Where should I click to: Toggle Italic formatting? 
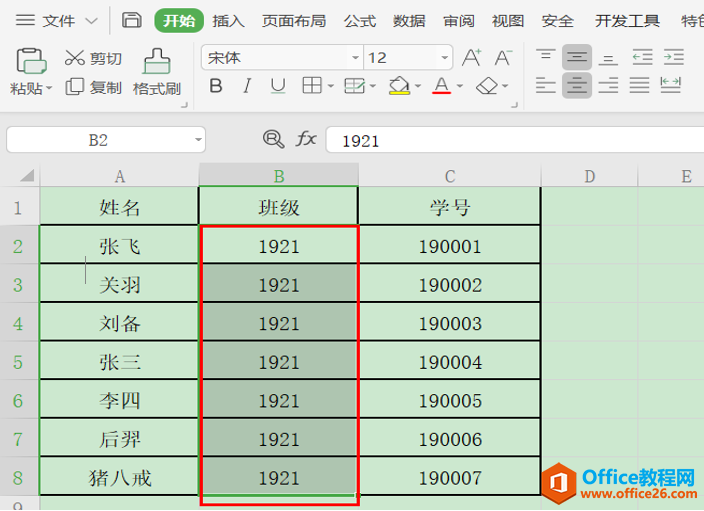(x=246, y=85)
